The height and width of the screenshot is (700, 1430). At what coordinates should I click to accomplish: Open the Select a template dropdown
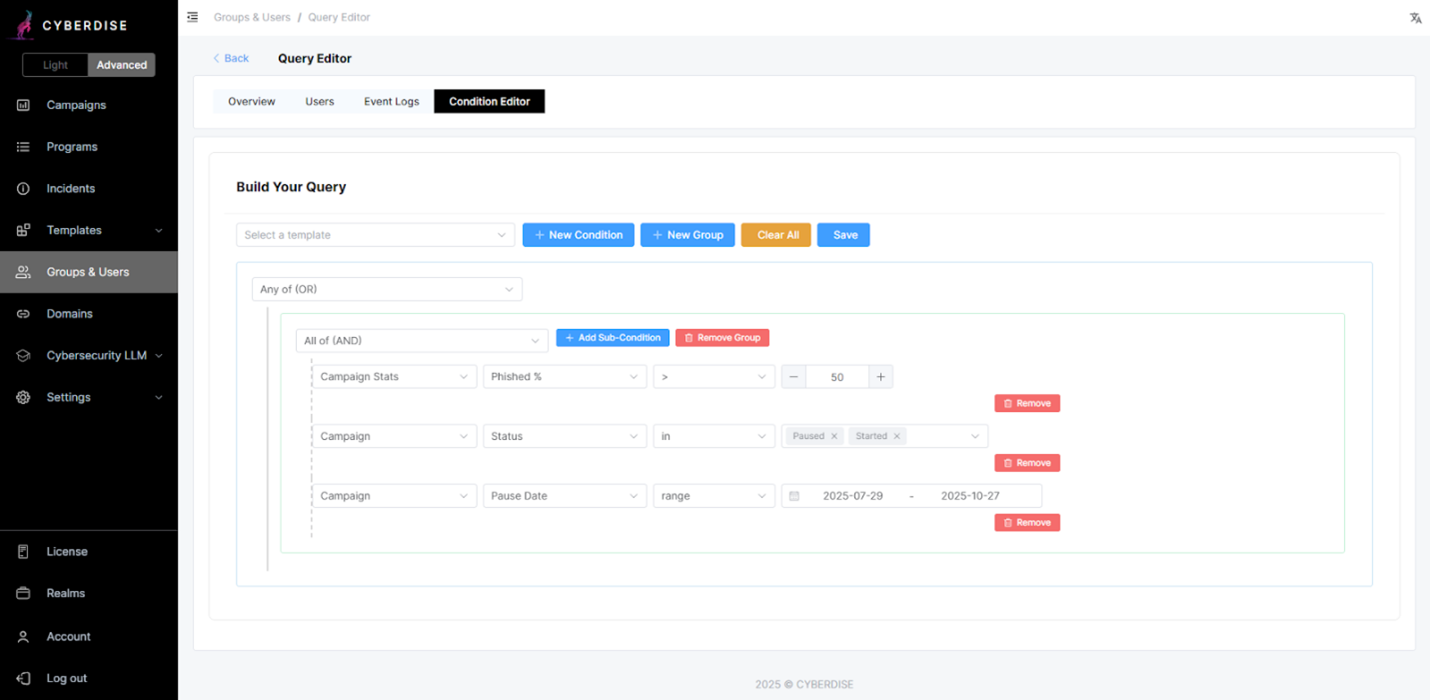[x=375, y=235]
